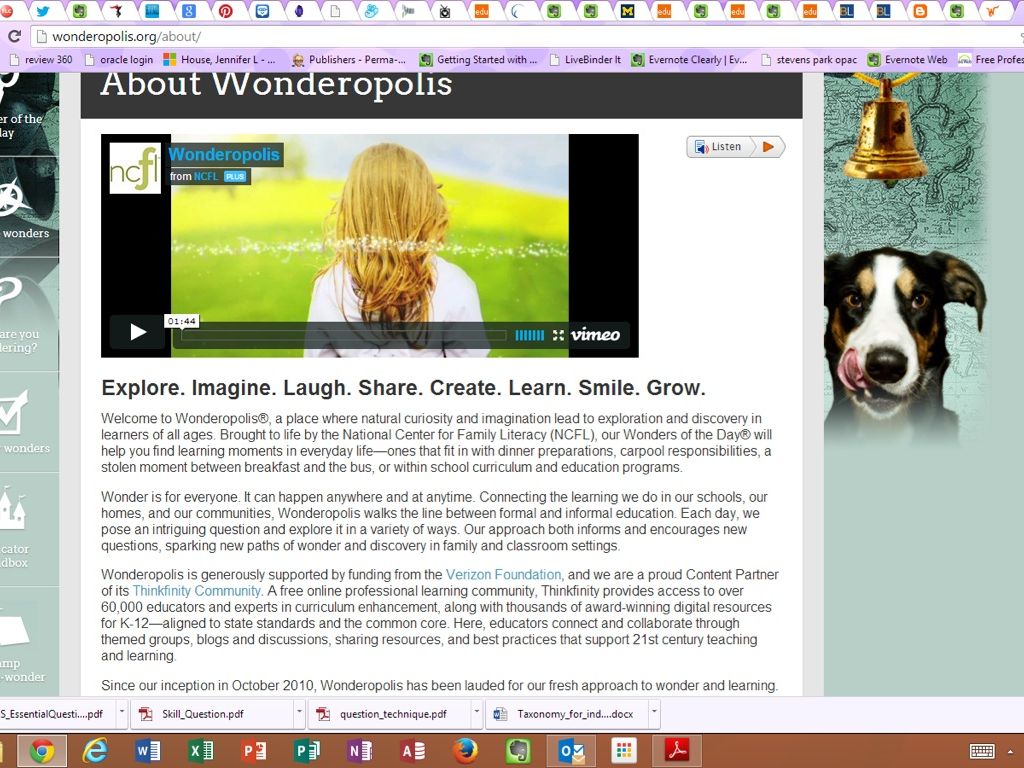The image size is (1024, 768).
Task: Toggle fullscreen on the video player
Action: (x=558, y=335)
